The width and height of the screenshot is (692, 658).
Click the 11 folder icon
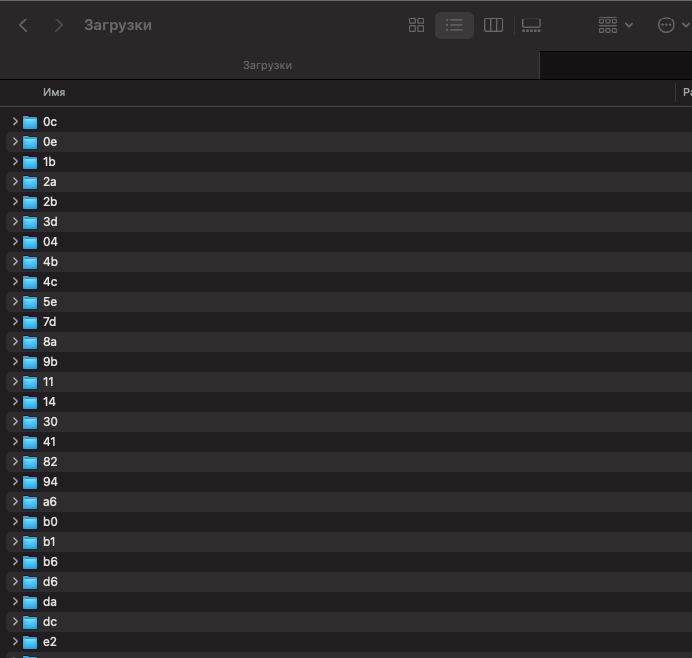30,382
